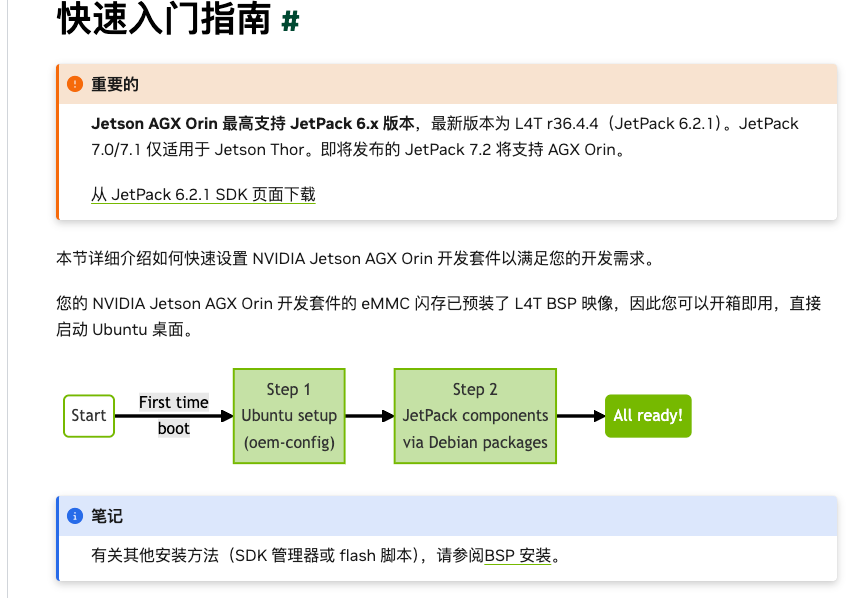
Task: Follow the BSP 安装 link in the note
Action: click(517, 556)
